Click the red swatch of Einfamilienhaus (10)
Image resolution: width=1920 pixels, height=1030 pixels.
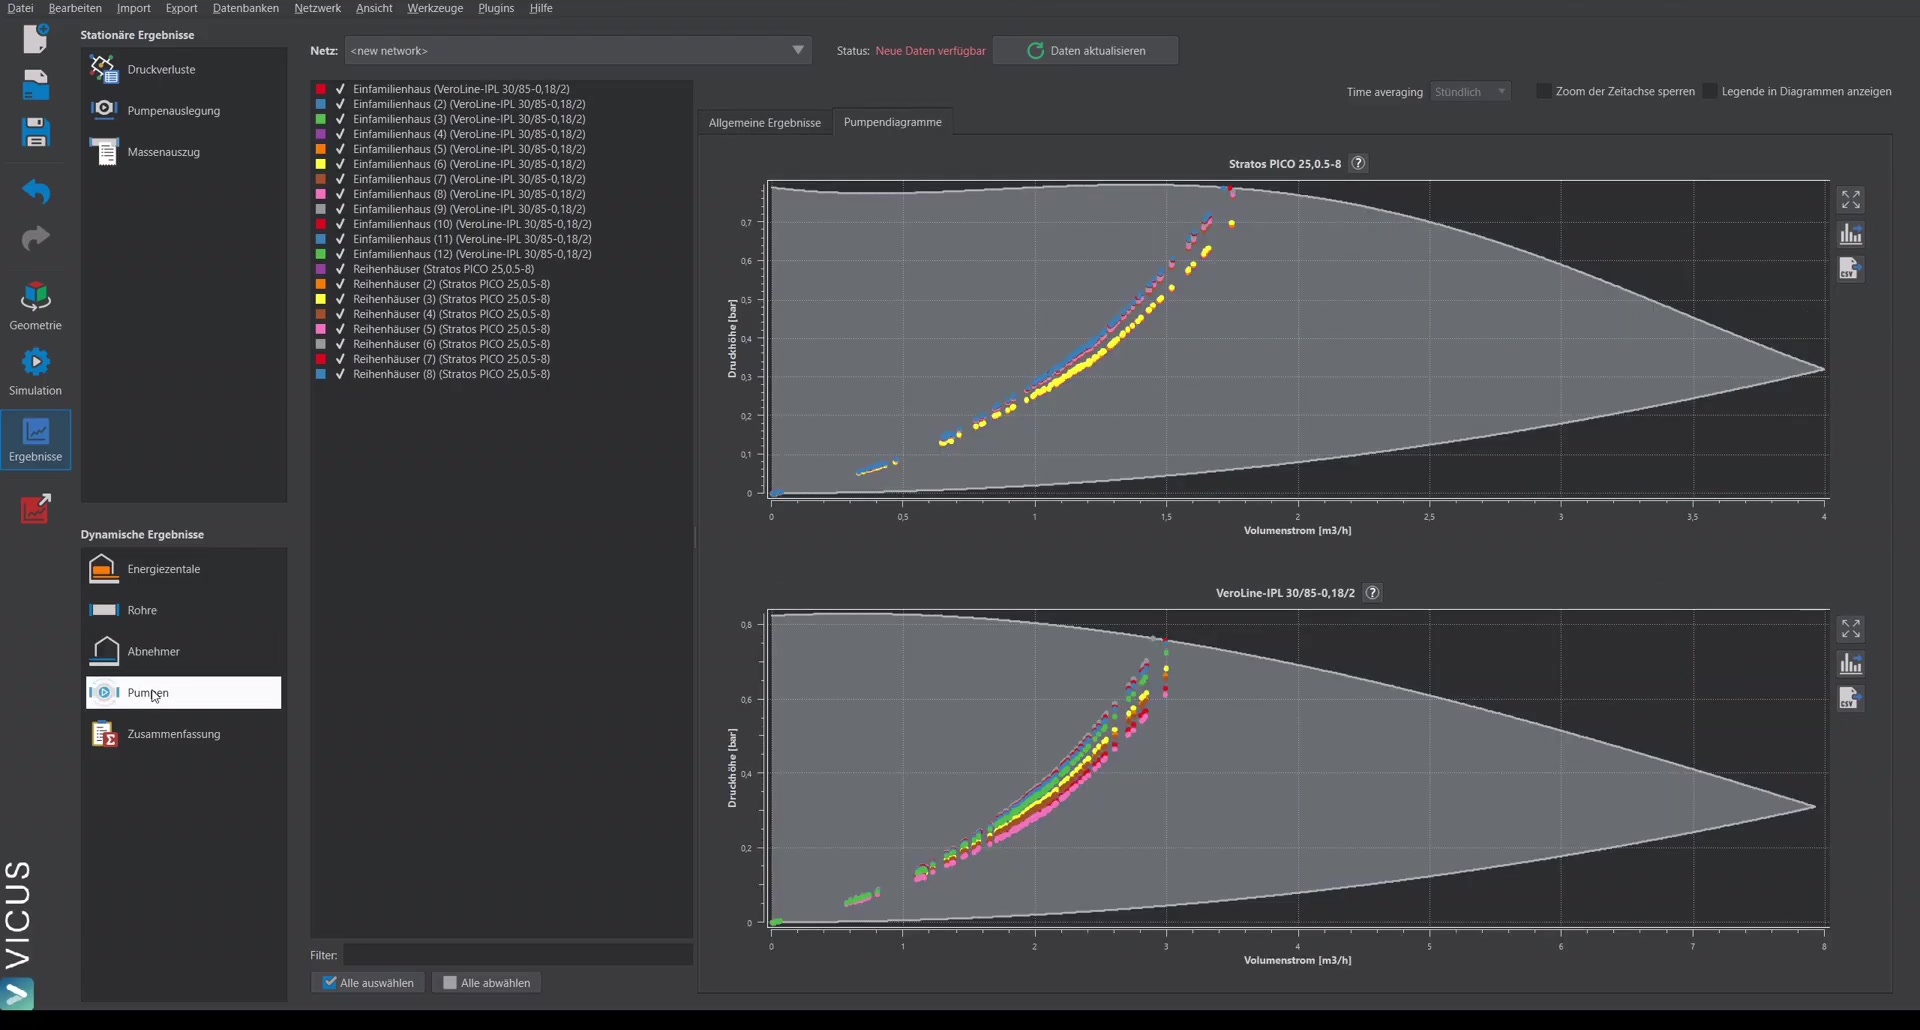321,224
